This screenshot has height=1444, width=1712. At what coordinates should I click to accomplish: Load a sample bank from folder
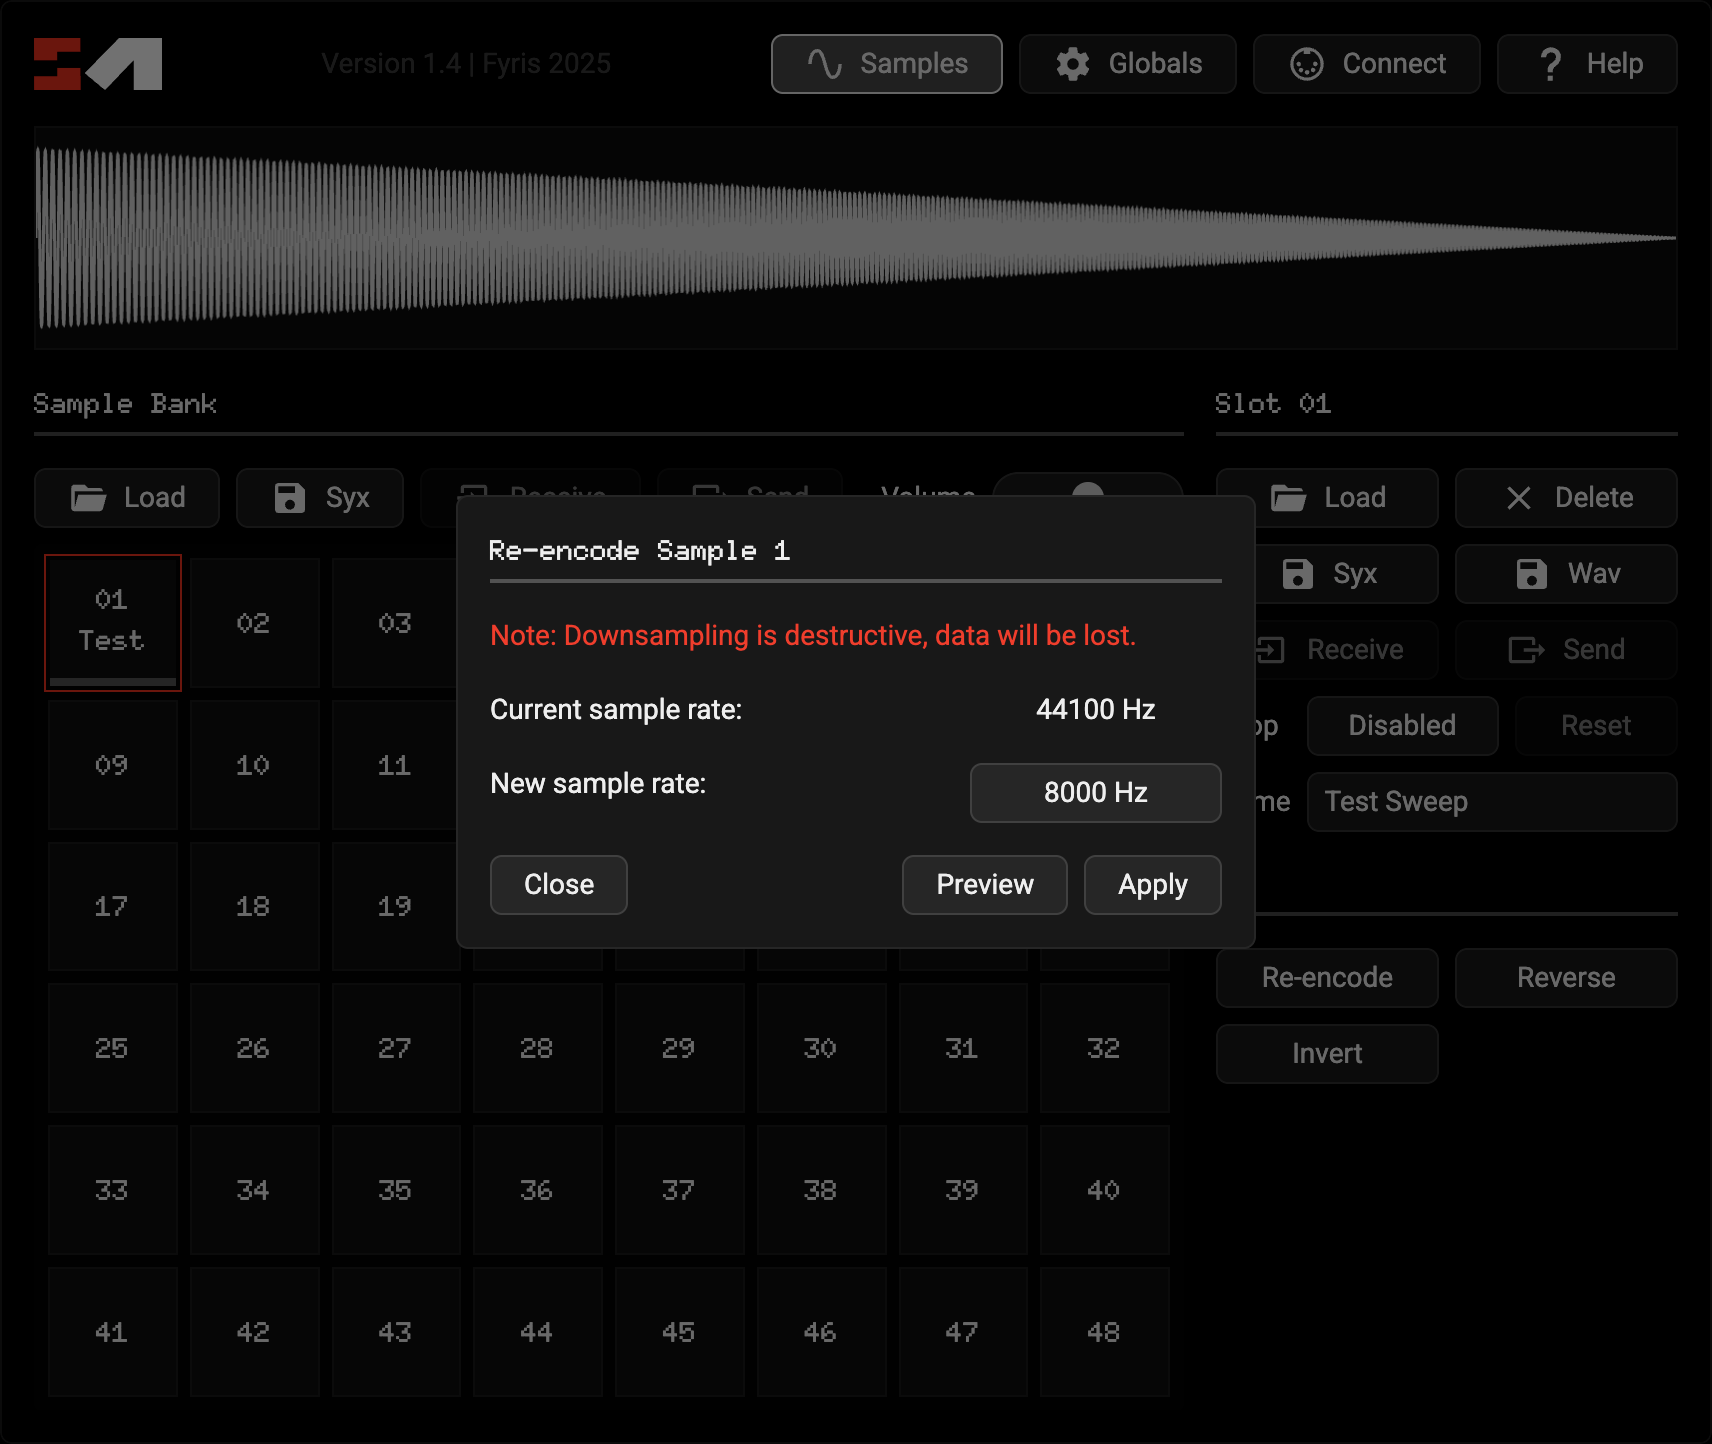127,498
